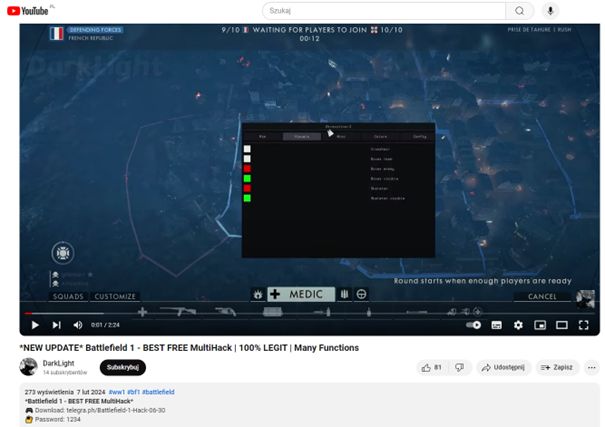Click the medic cross loadout icon
The height and width of the screenshot is (427, 605).
point(142,312)
